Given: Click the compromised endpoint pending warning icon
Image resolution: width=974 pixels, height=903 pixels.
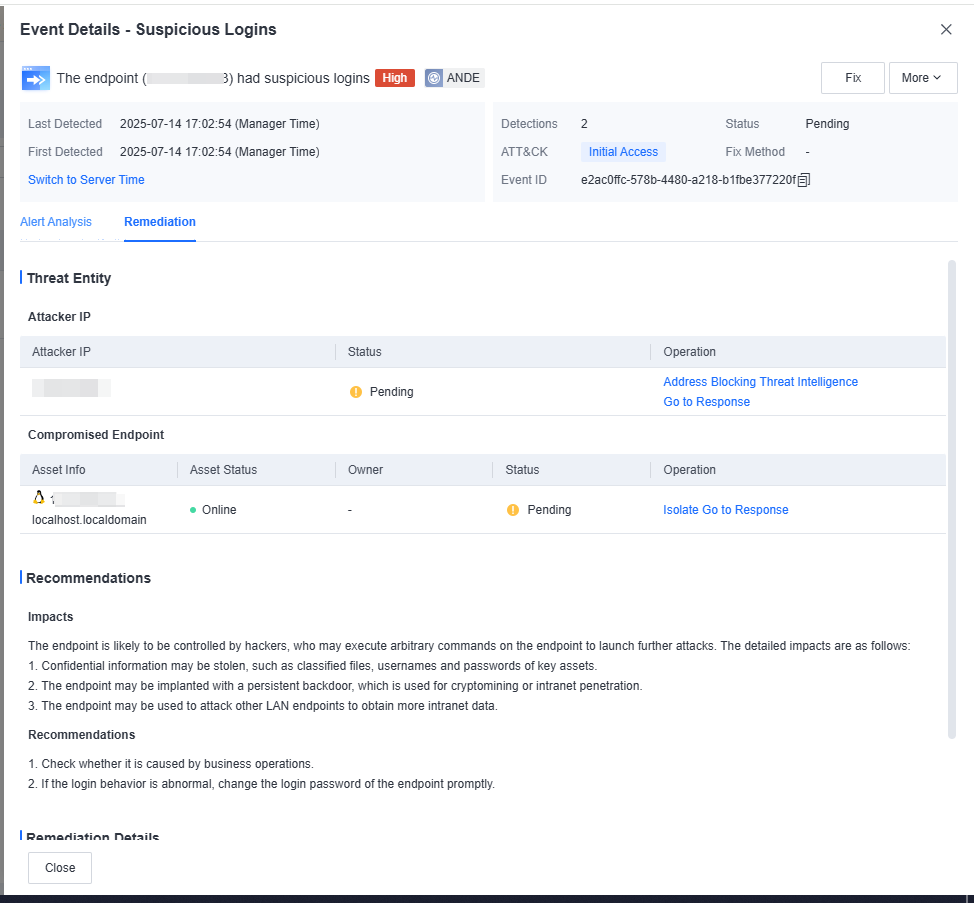Looking at the screenshot, I should (512, 510).
